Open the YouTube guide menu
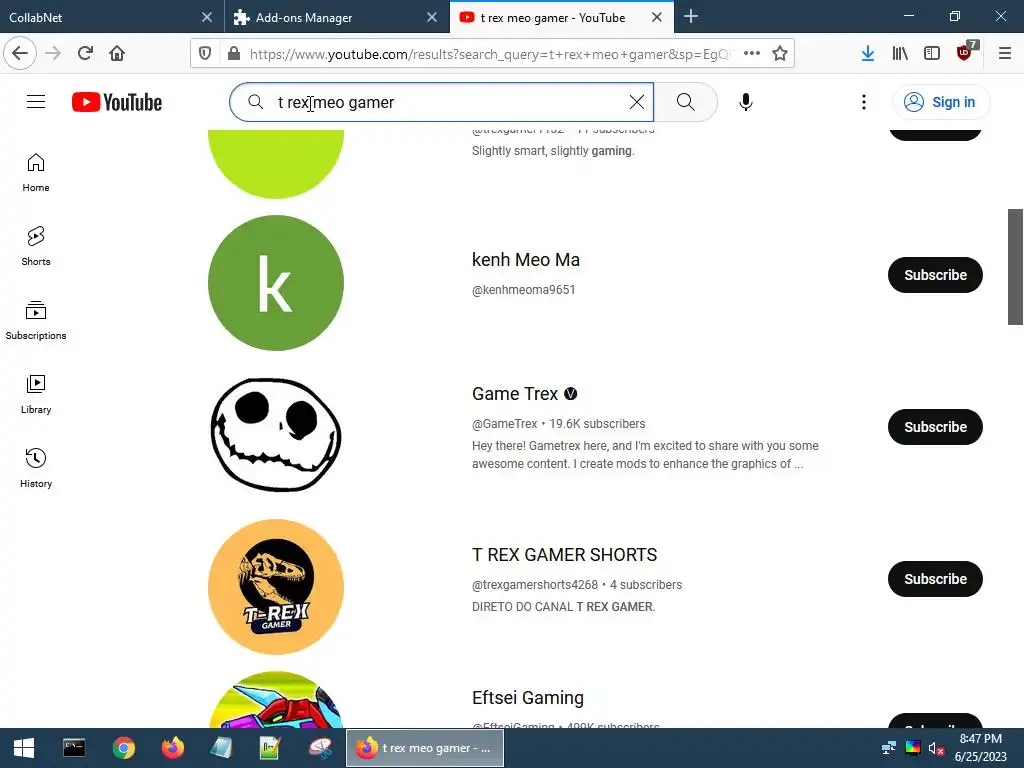Screen dimensions: 1024x768 click(x=36, y=102)
